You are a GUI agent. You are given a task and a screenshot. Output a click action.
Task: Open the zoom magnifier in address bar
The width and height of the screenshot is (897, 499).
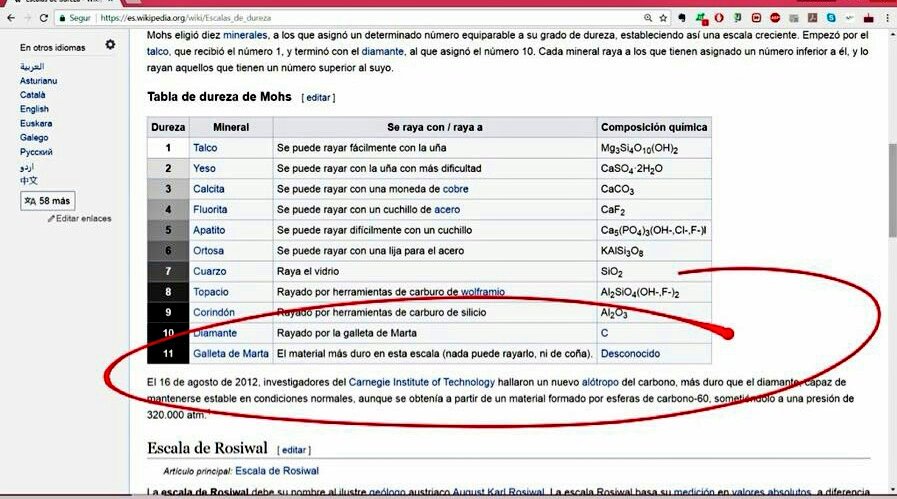pyautogui.click(x=648, y=18)
